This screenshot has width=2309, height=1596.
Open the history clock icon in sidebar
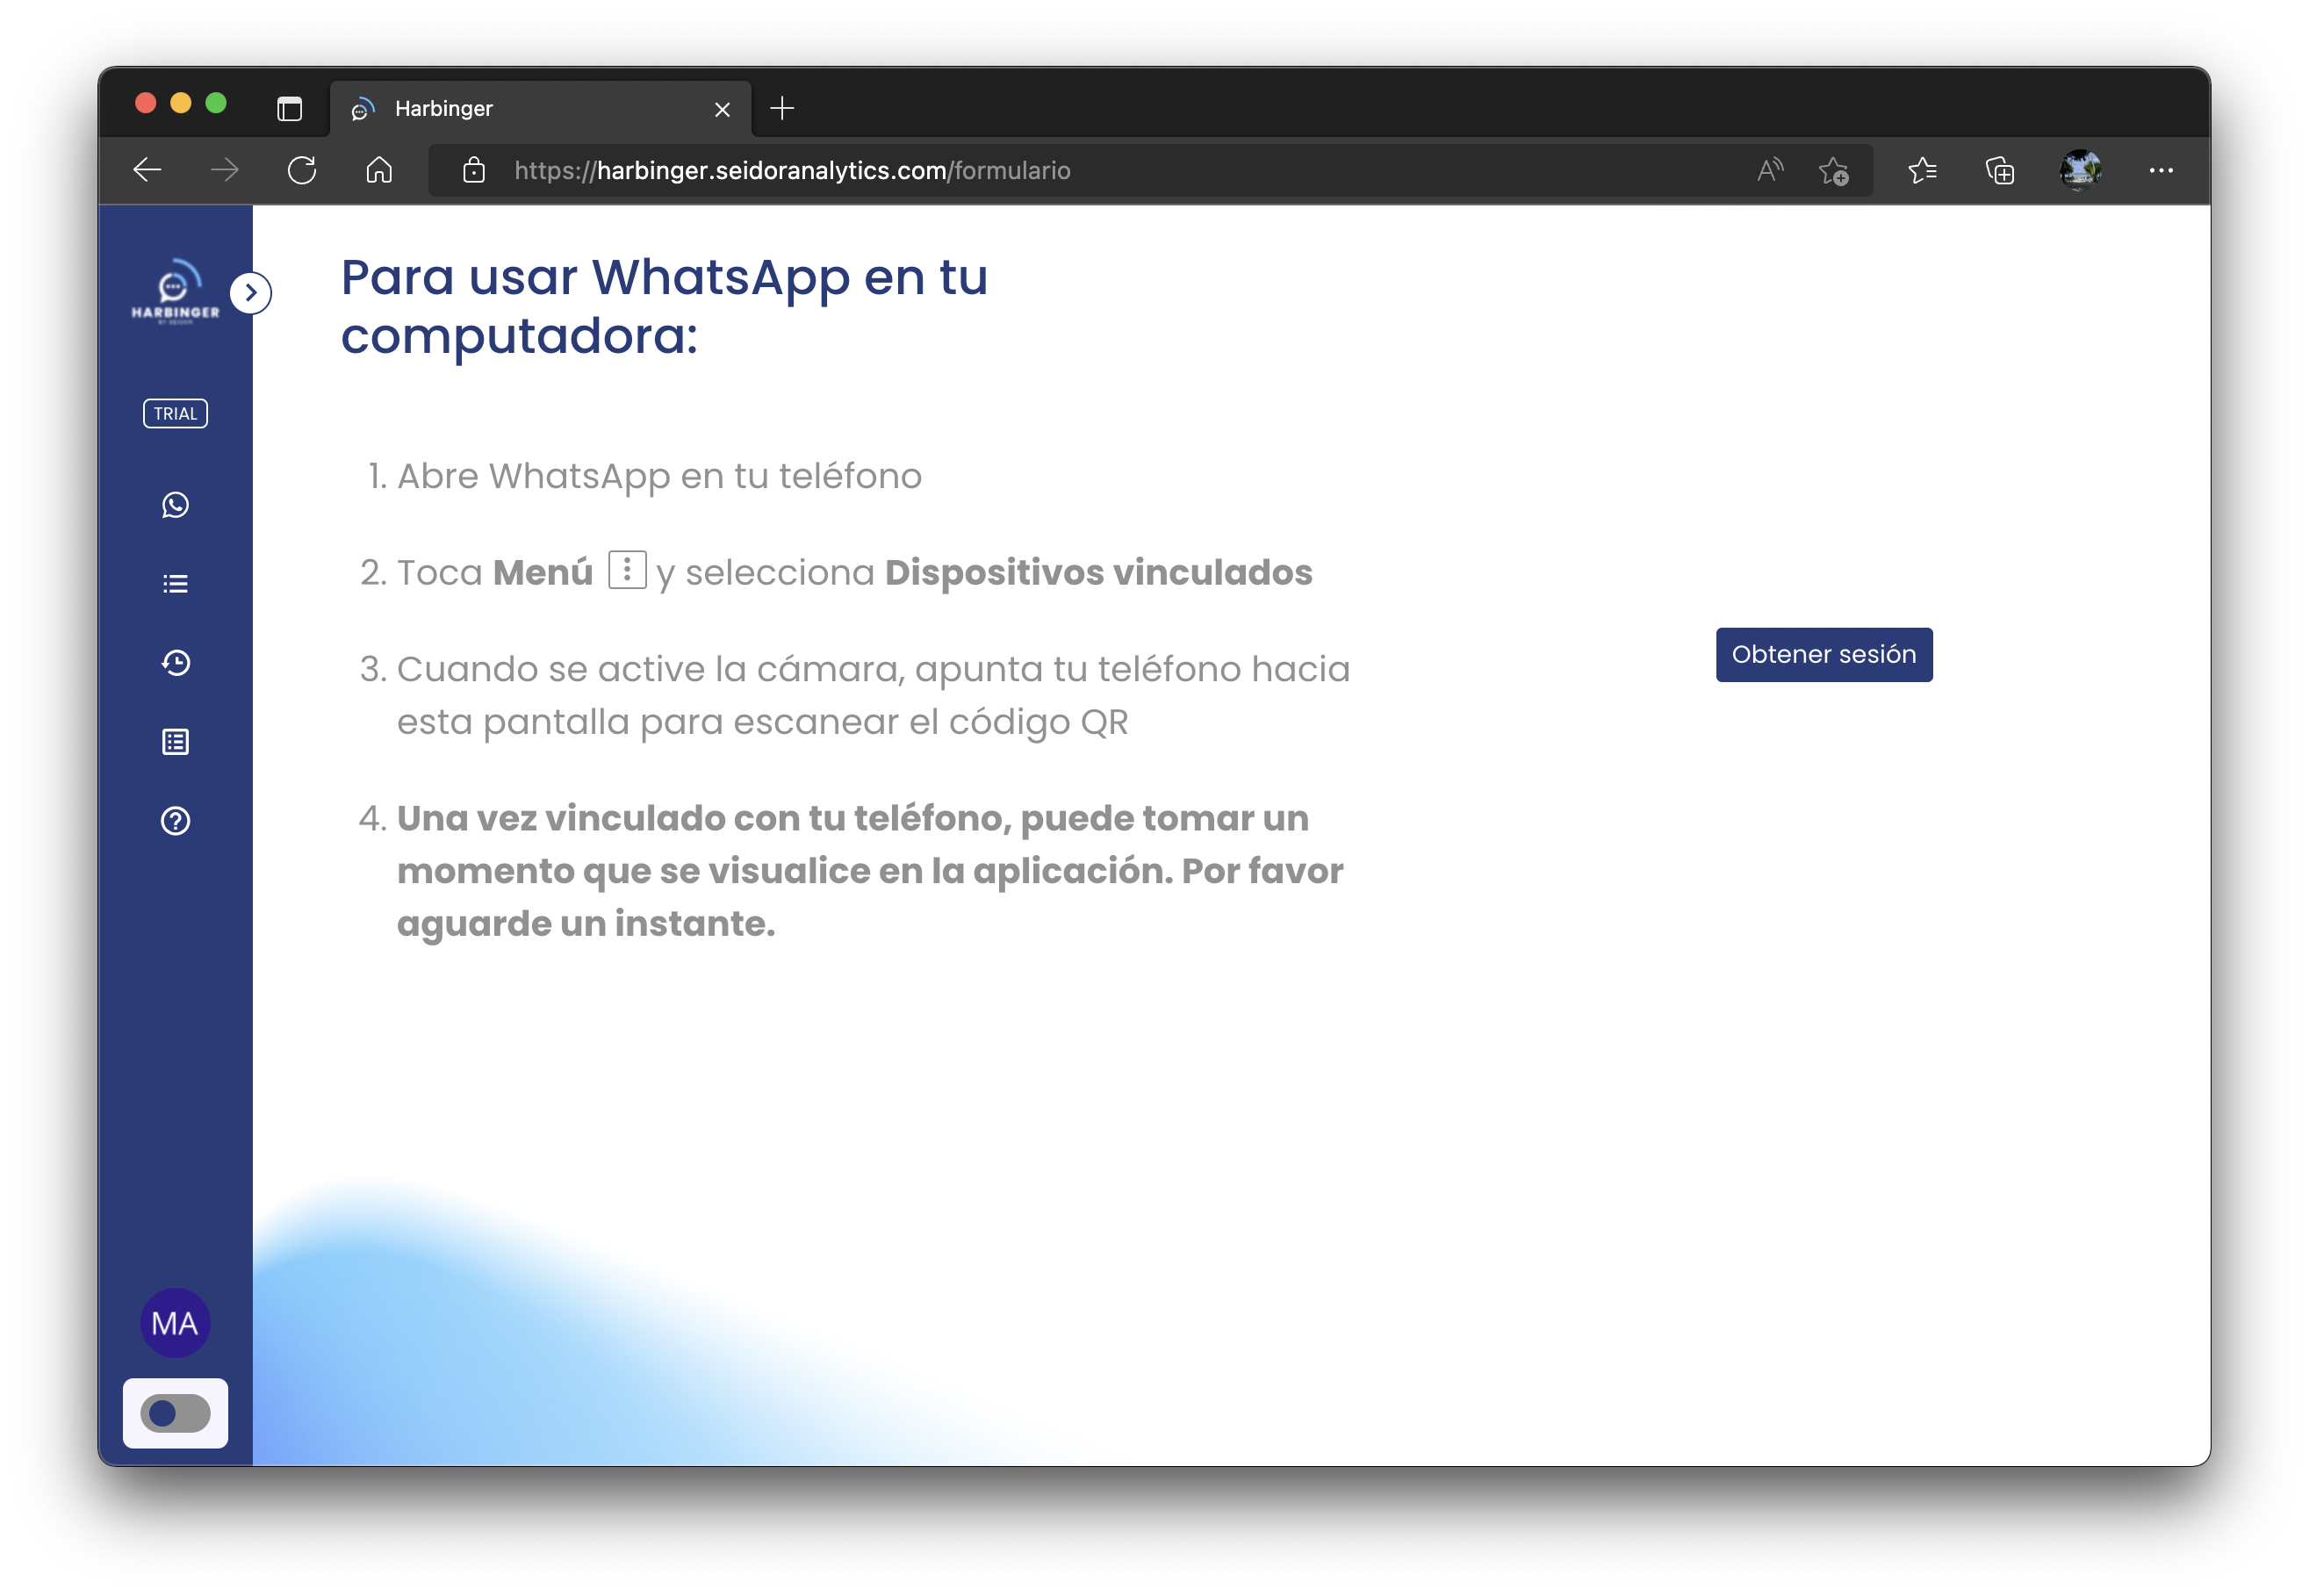click(175, 663)
